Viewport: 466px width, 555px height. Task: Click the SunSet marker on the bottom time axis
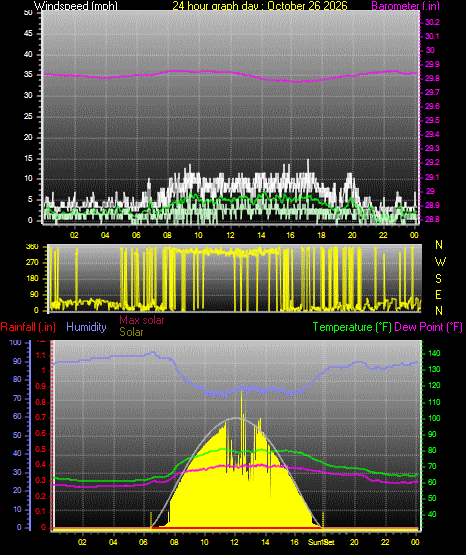[x=321, y=542]
